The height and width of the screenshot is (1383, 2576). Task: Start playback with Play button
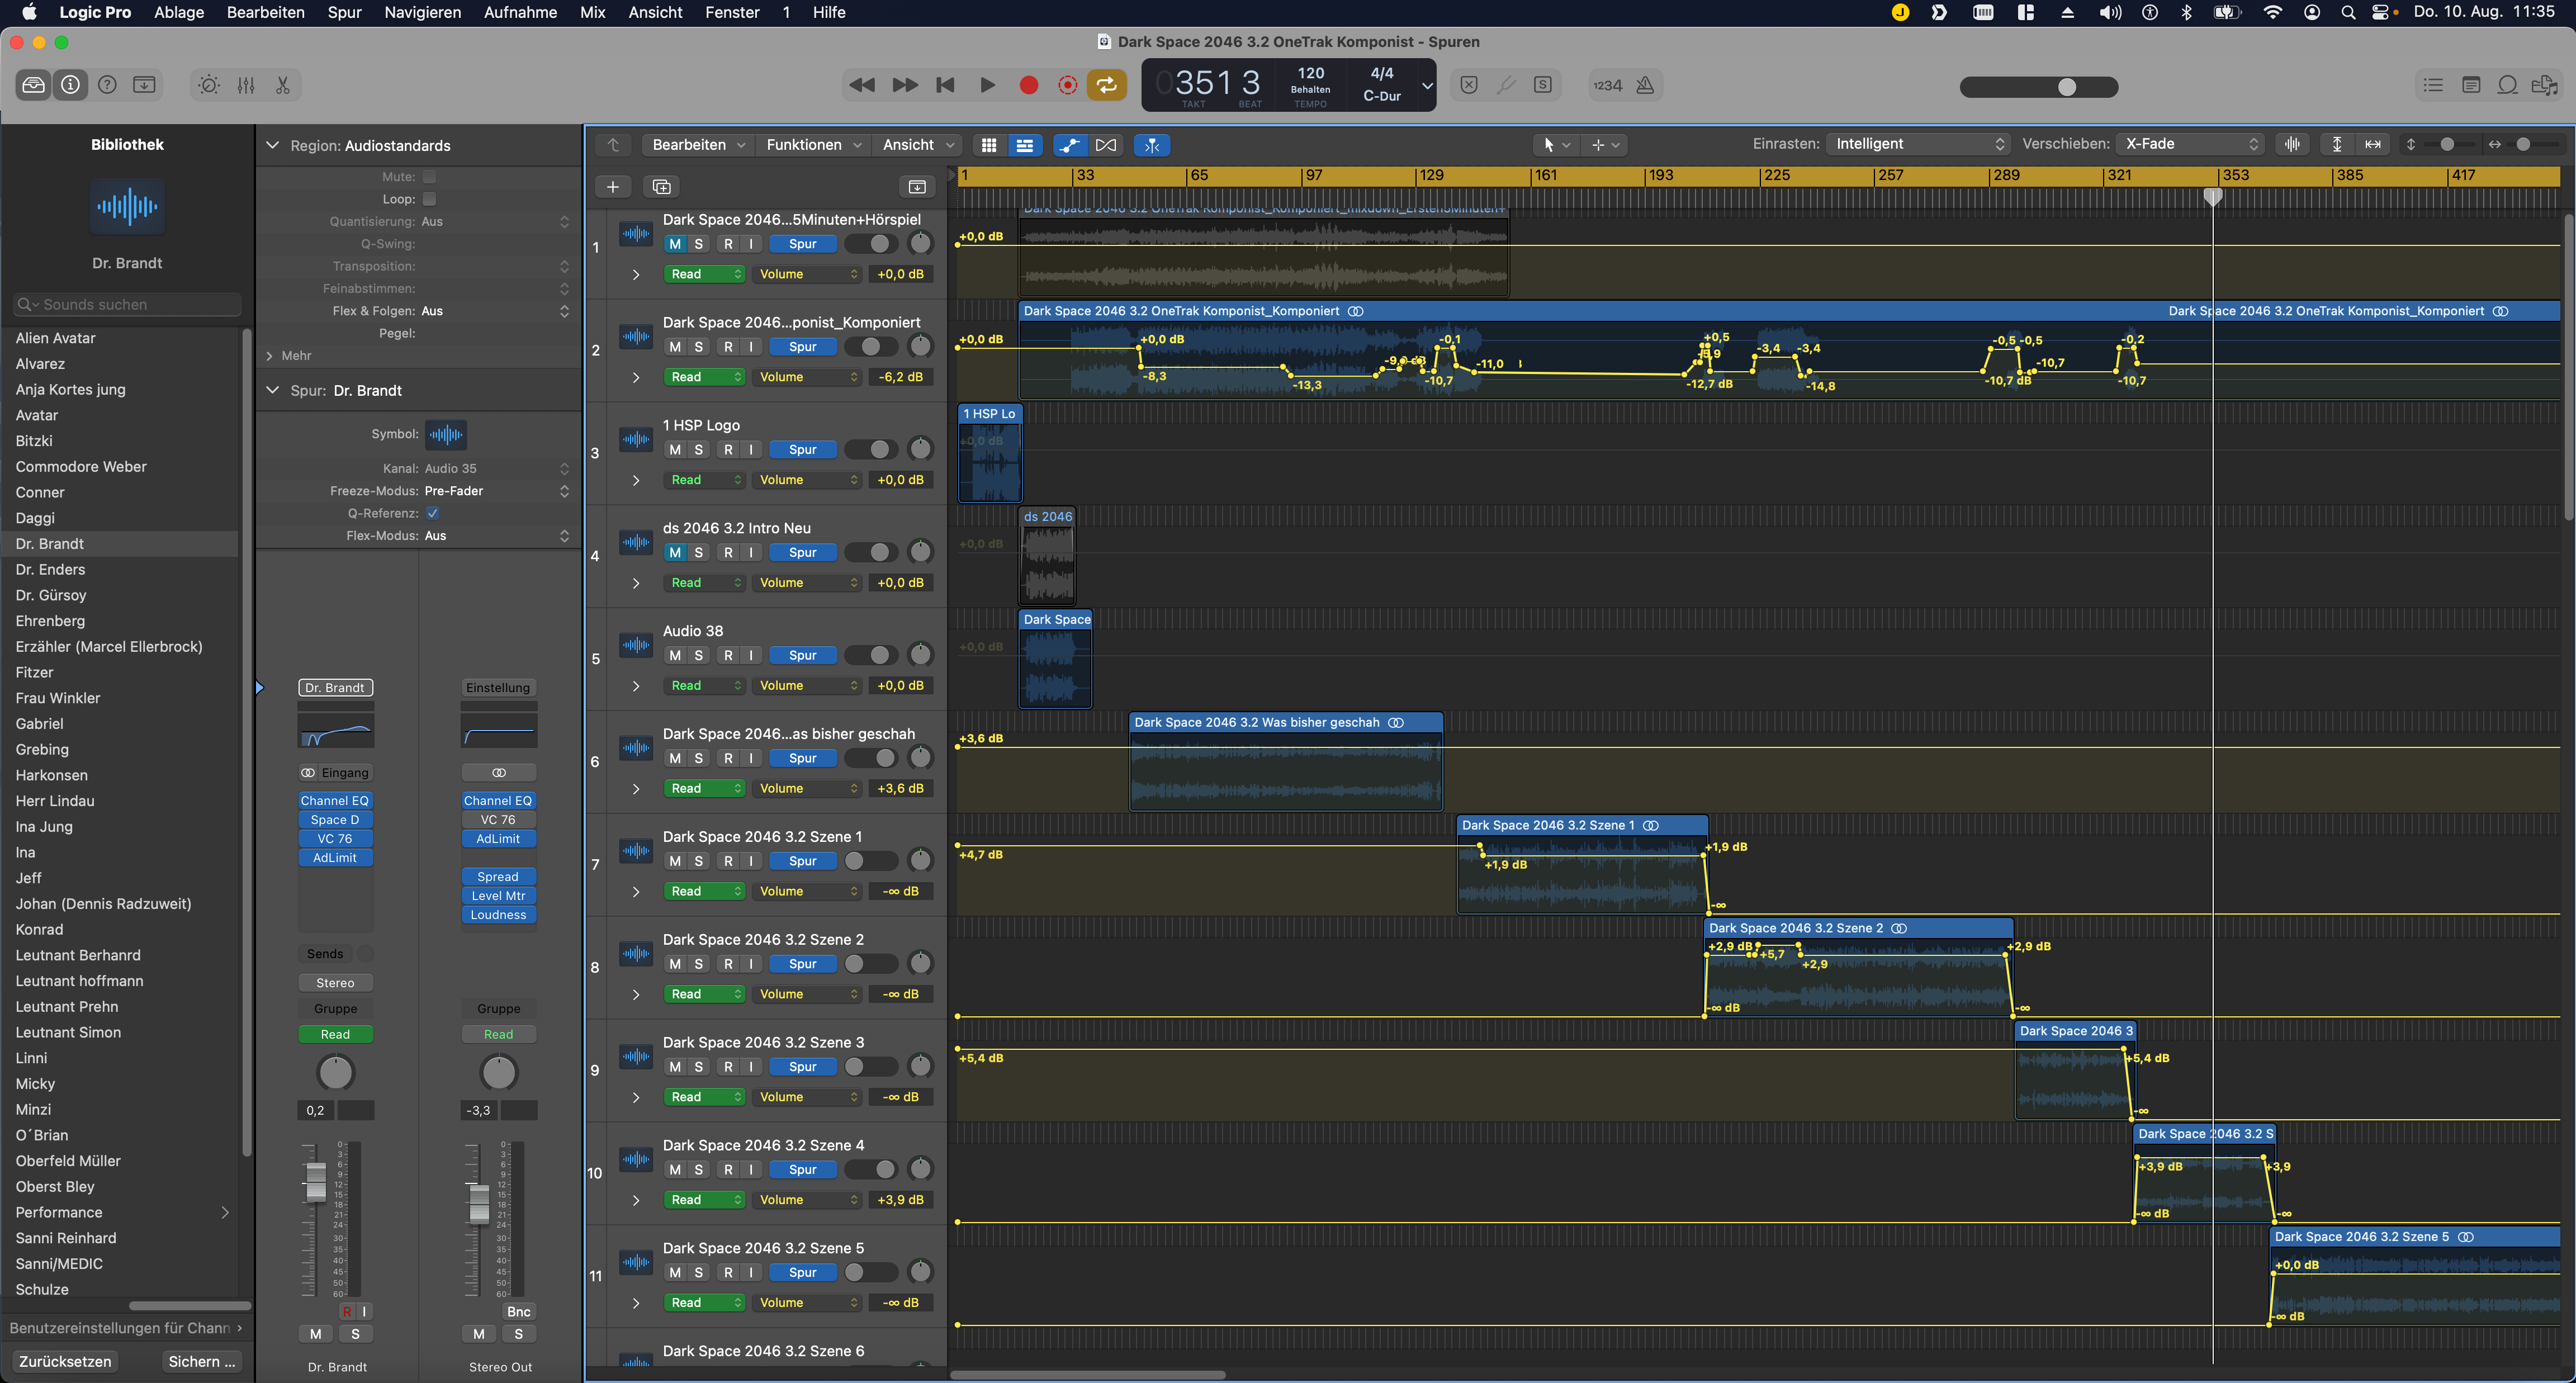tap(987, 85)
